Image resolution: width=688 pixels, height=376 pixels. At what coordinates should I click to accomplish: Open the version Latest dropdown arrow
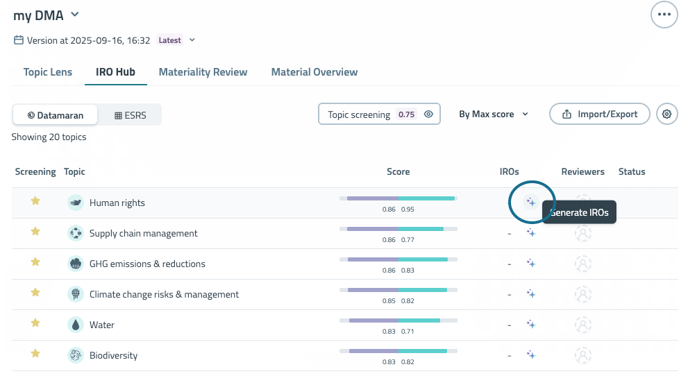coord(192,40)
